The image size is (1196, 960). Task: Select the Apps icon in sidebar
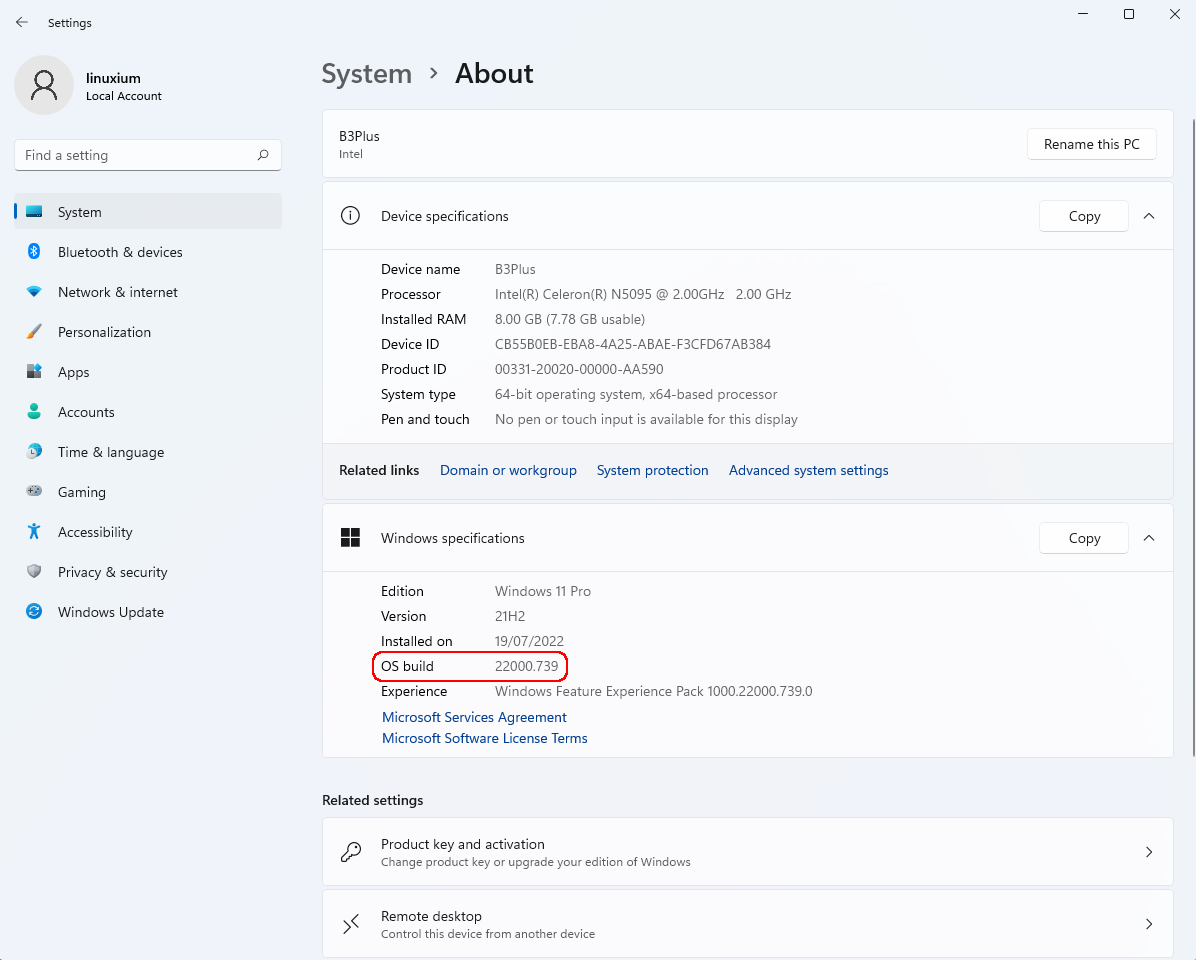(x=34, y=371)
